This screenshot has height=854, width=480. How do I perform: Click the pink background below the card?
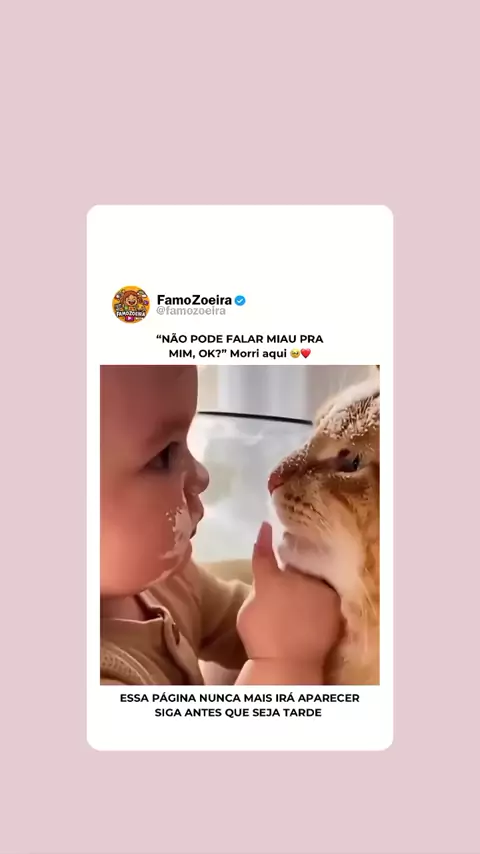coord(240,802)
